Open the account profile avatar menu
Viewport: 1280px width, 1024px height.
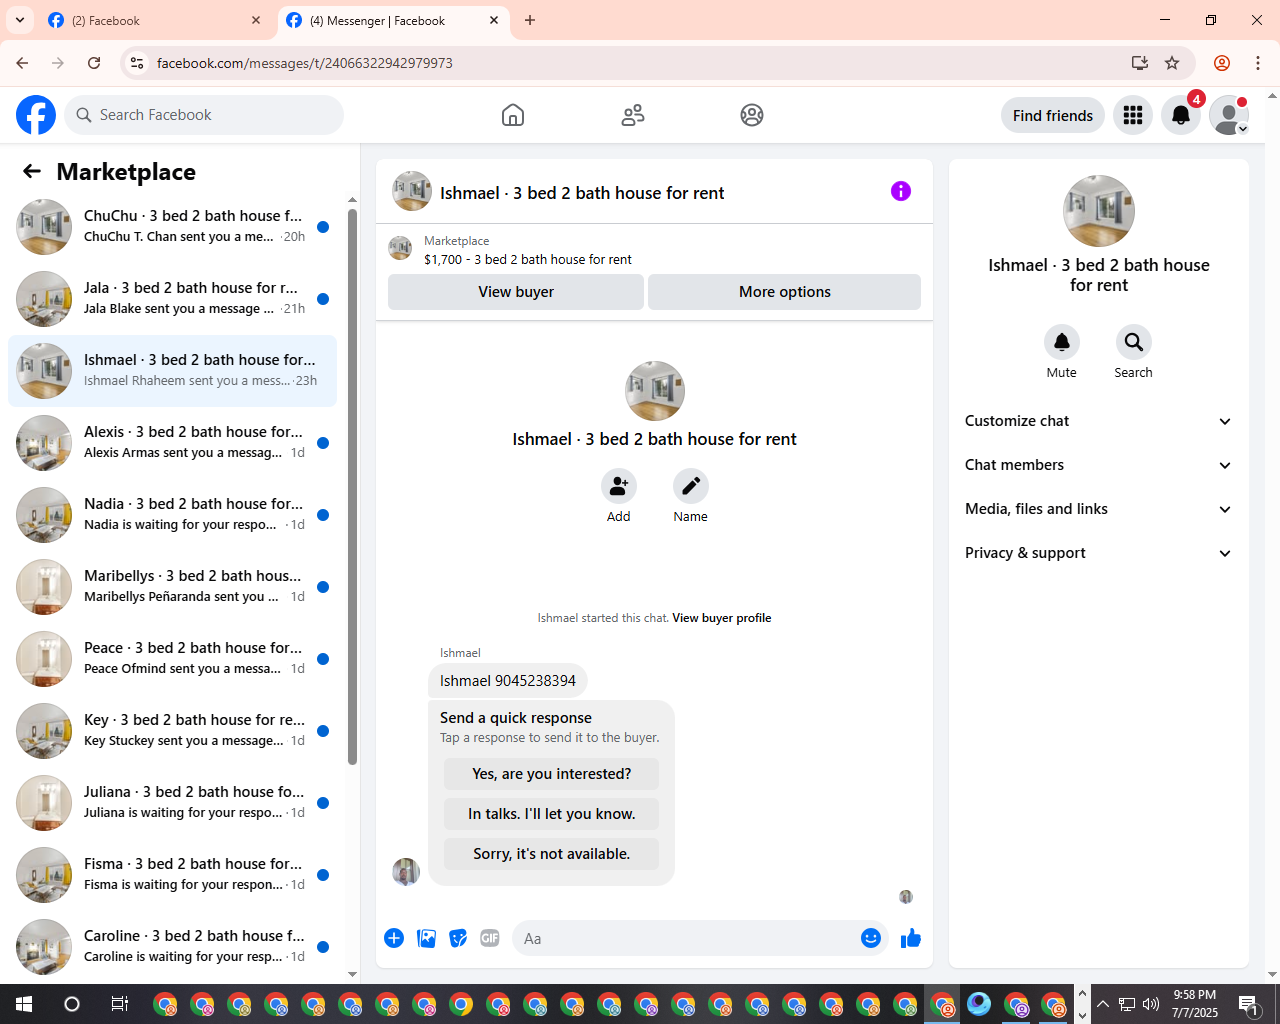click(x=1229, y=115)
